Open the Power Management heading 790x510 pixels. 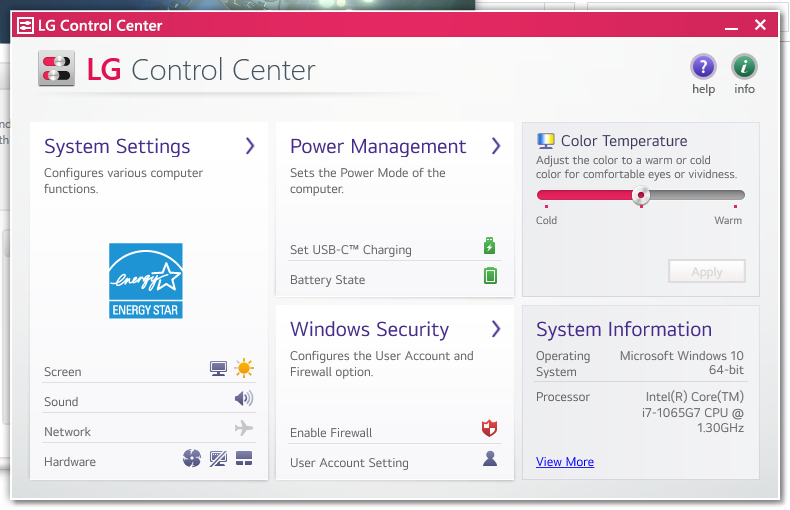[x=378, y=147]
